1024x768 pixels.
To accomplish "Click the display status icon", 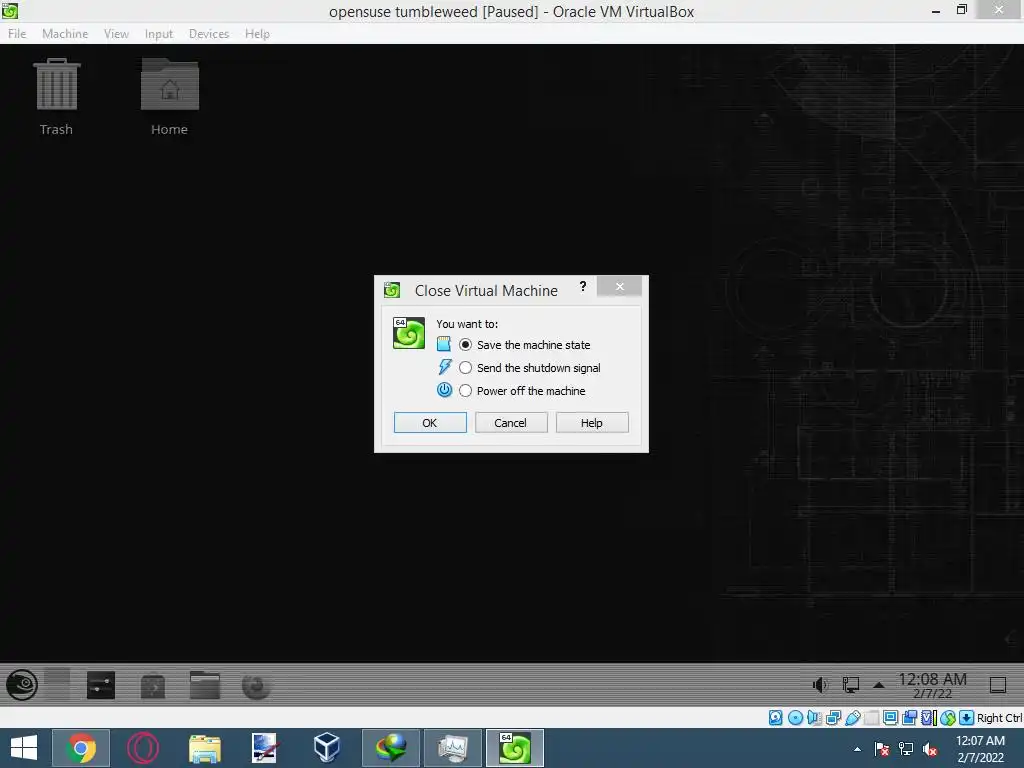I will click(890, 718).
